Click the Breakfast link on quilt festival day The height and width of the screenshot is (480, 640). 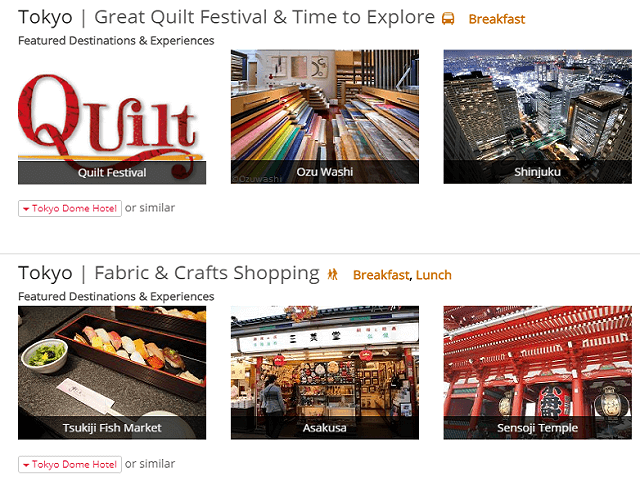point(497,19)
